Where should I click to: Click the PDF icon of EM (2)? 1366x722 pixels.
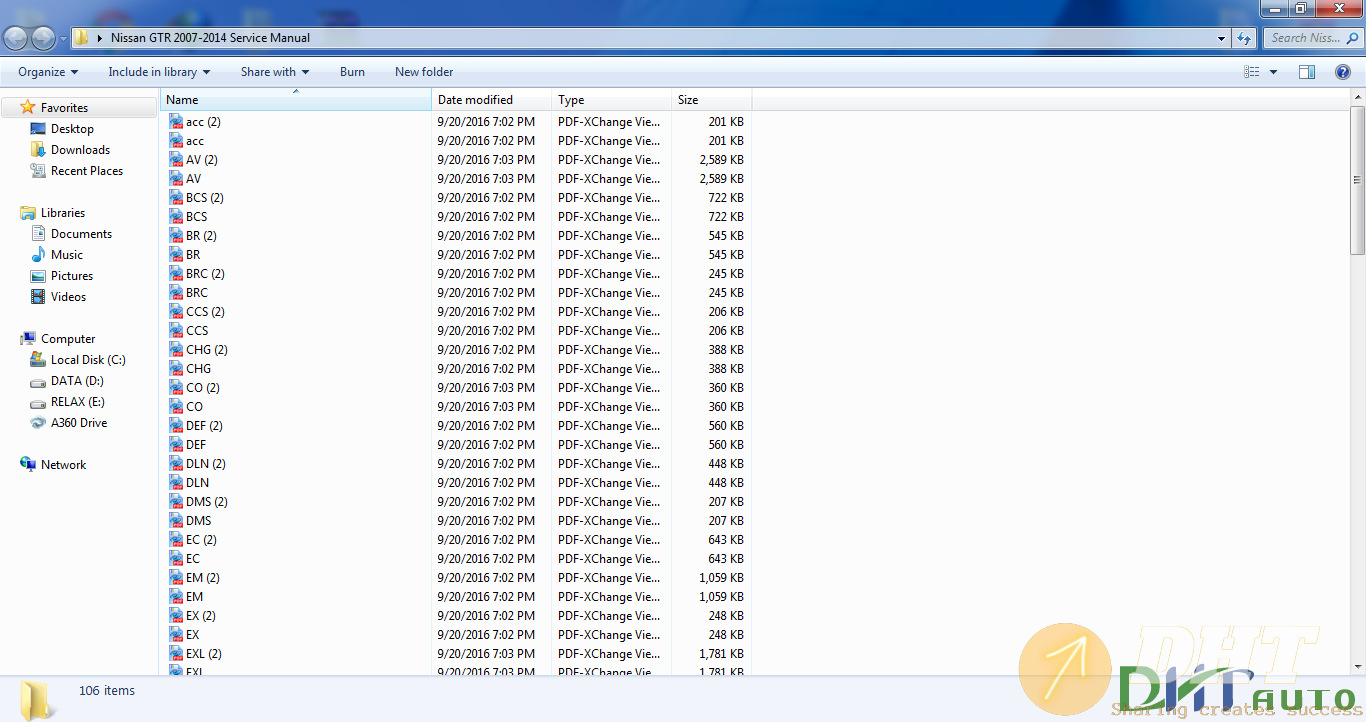(176, 578)
